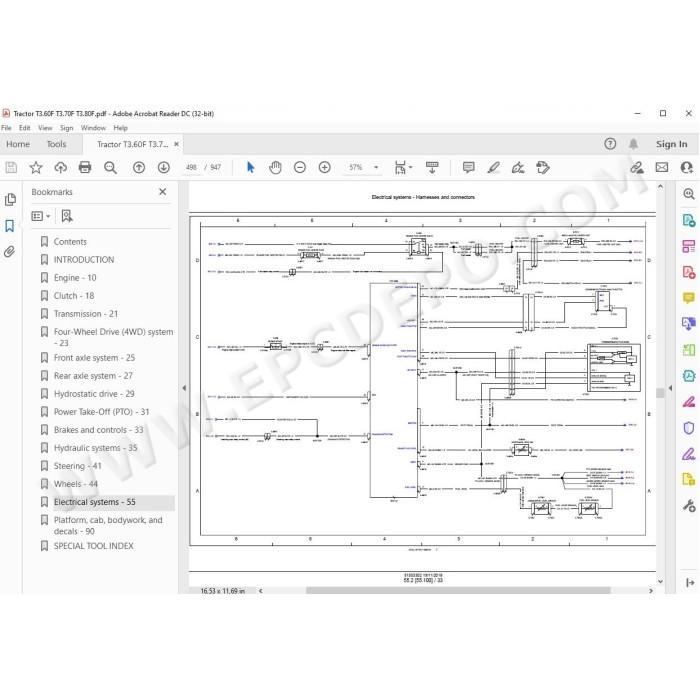The height and width of the screenshot is (700, 700).
Task: Open Export PDF tool in right pane
Action: (x=689, y=220)
